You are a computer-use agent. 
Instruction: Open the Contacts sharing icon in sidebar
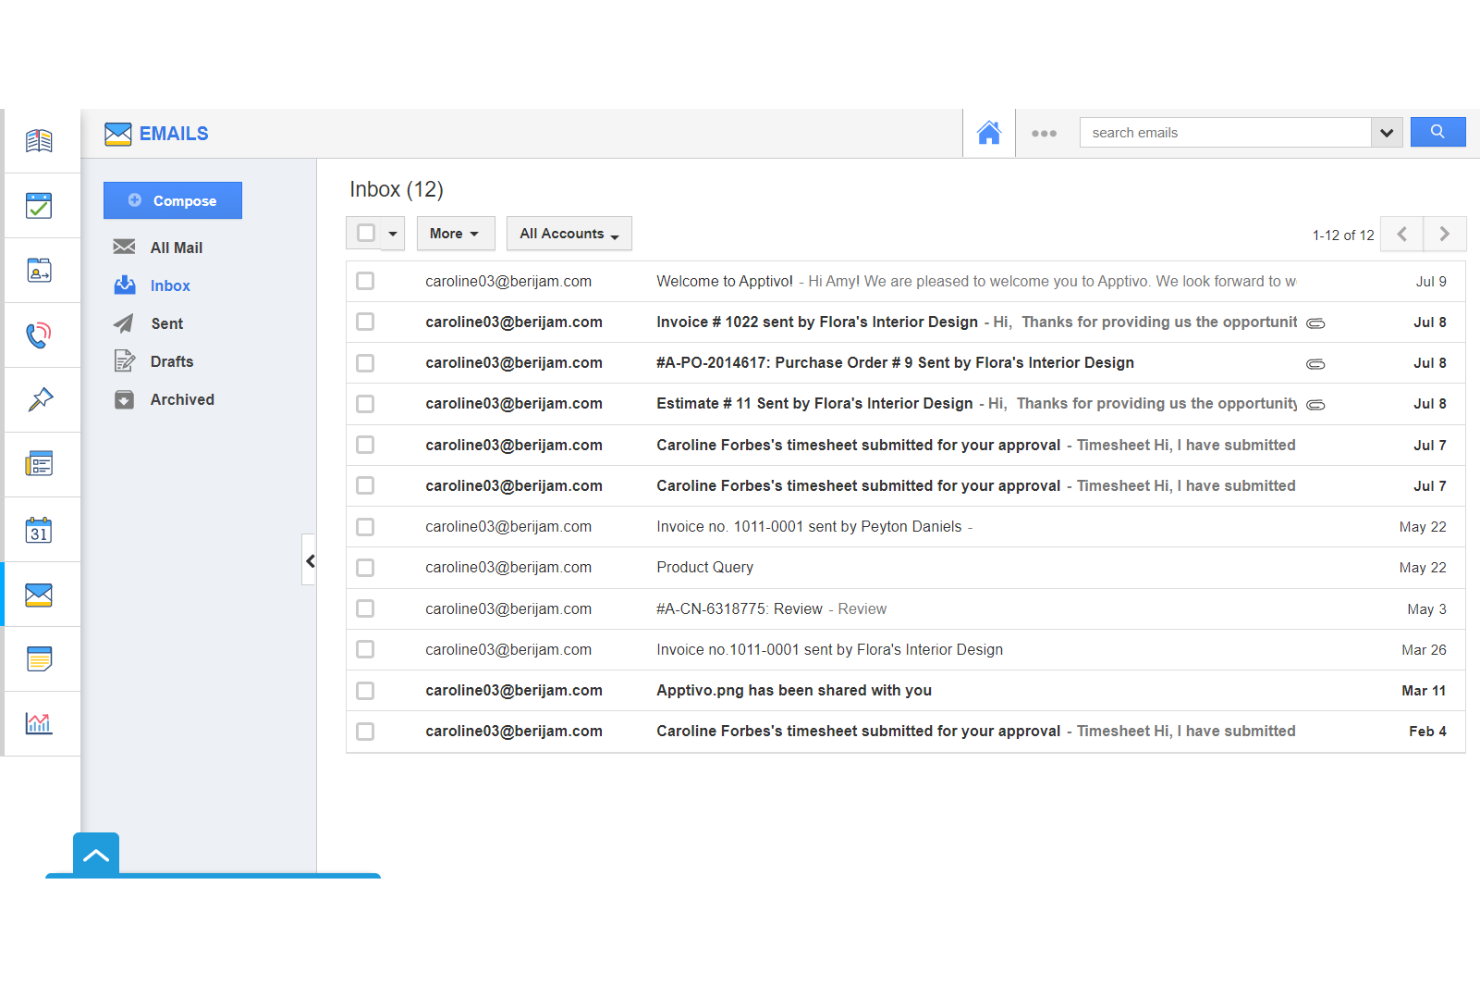[x=40, y=270]
